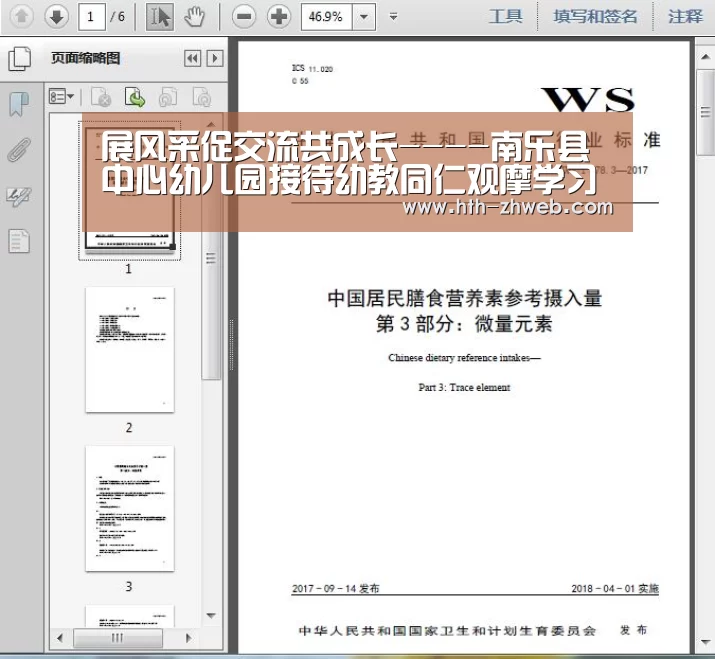Click the rotate pages counterclockwise icon
Viewport: 715px width, 659px height.
(168, 97)
